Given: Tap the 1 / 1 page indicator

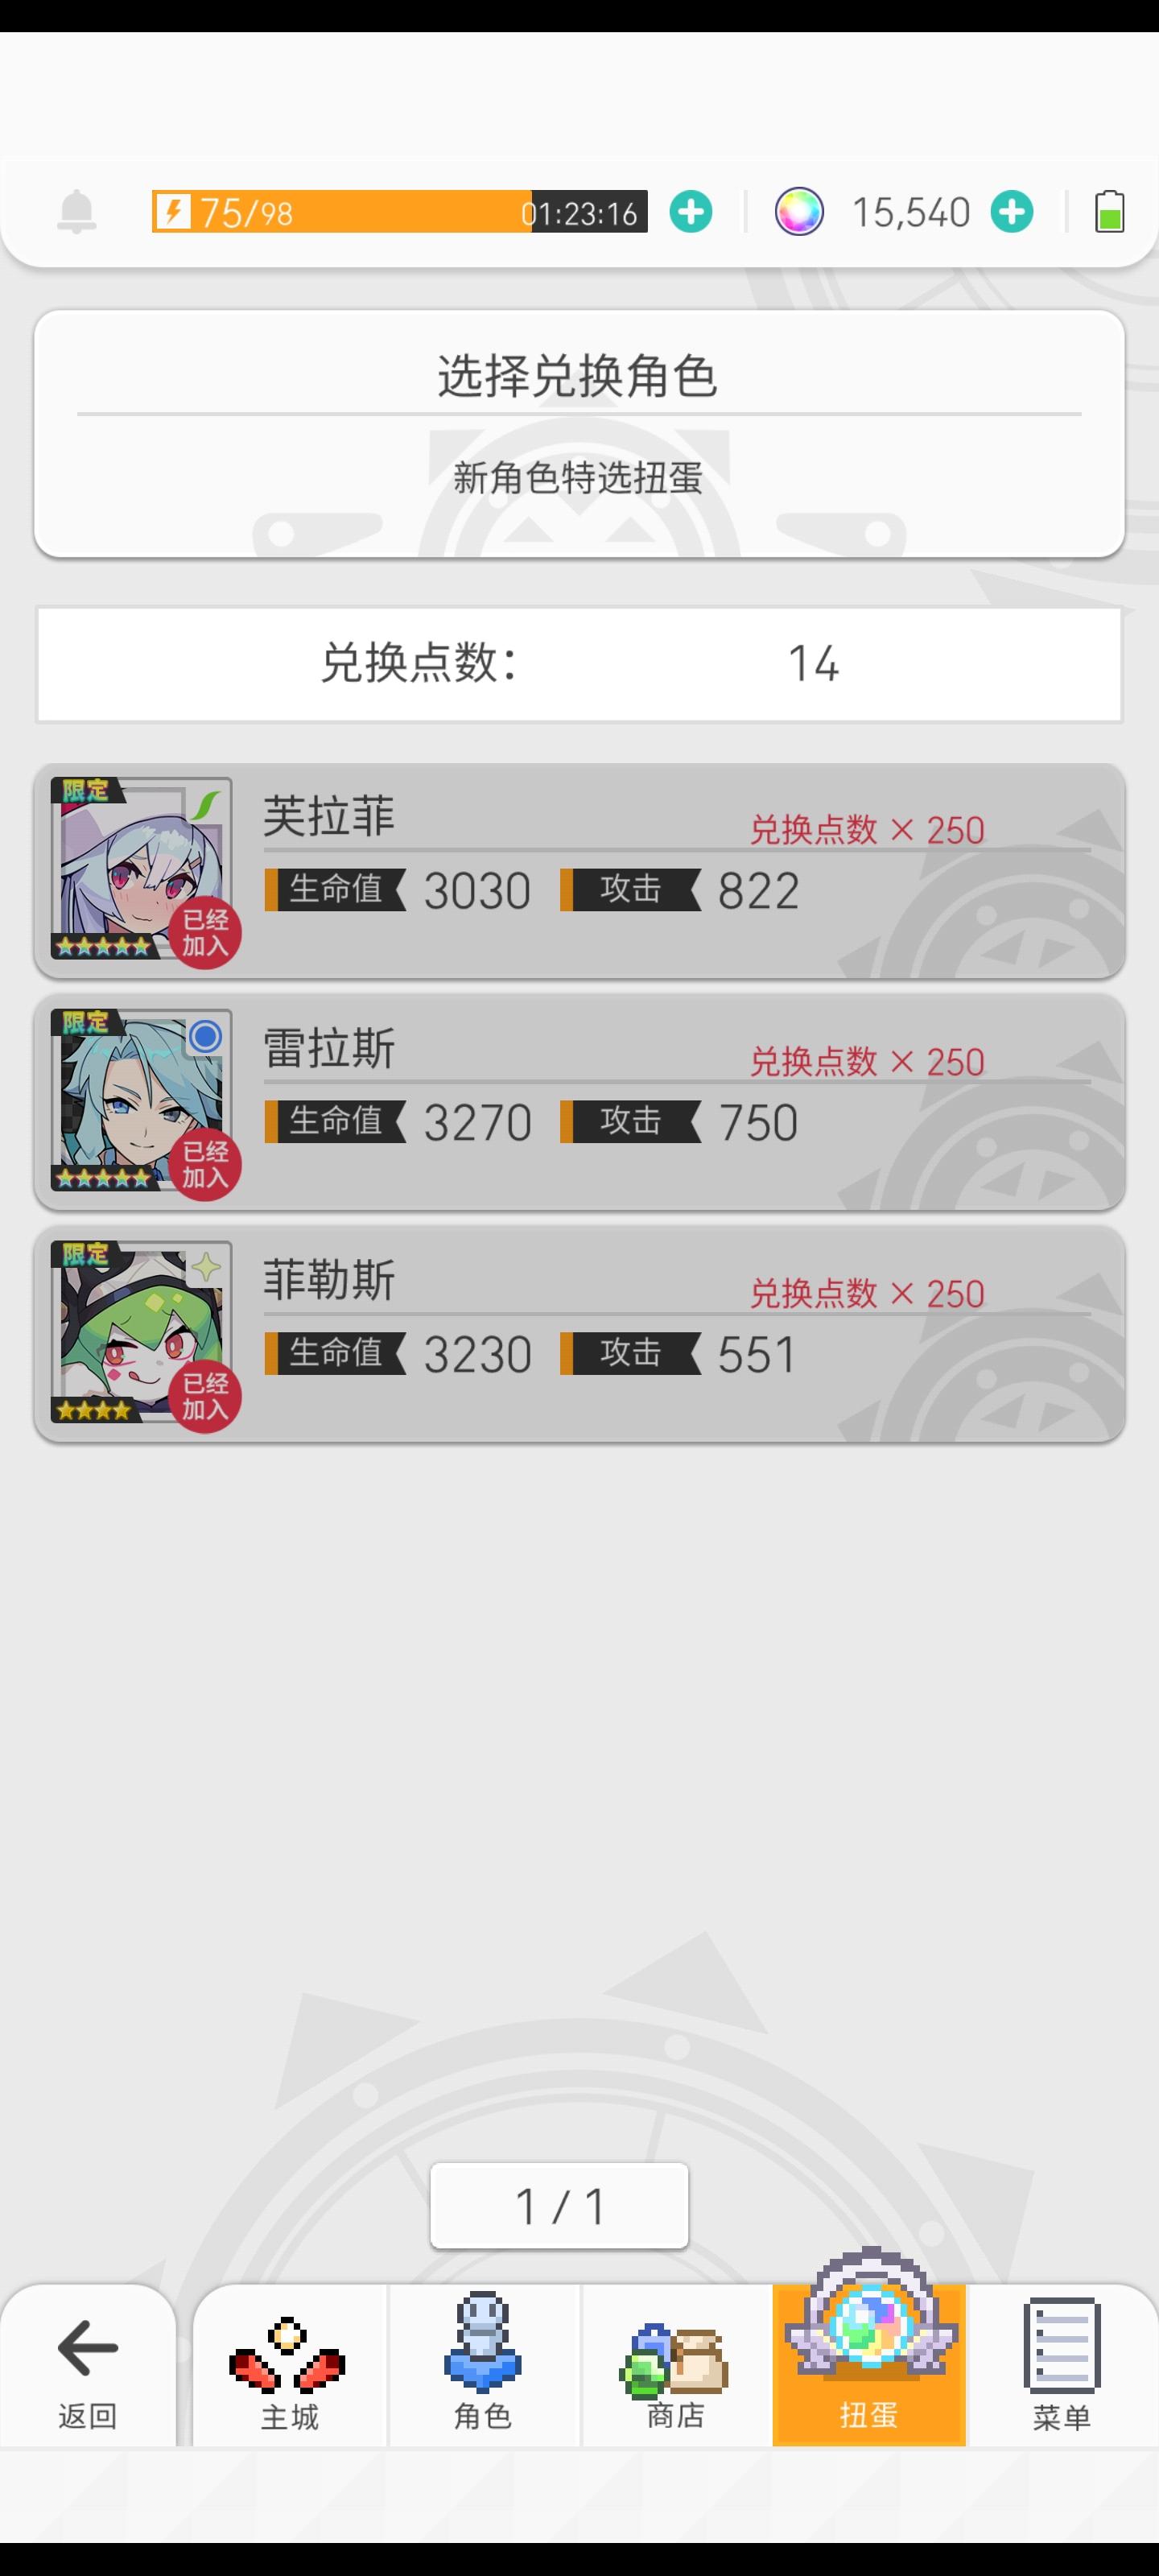Looking at the screenshot, I should coord(559,2206).
